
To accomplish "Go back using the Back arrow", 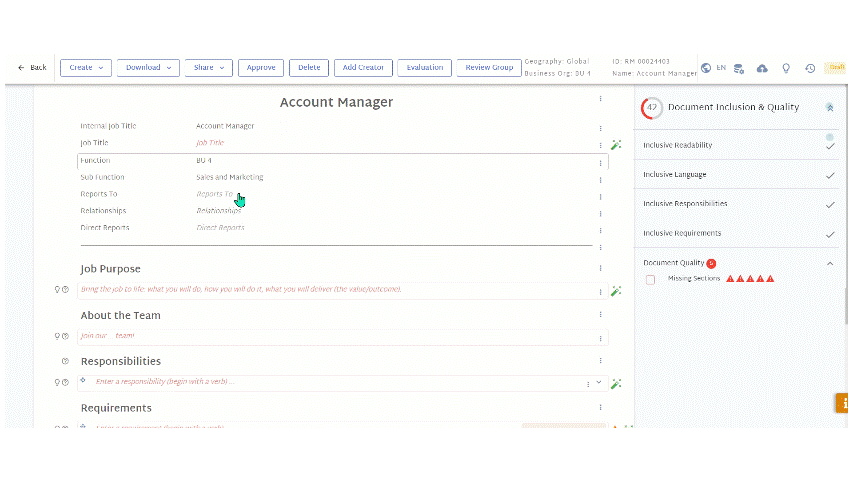I will click(32, 67).
